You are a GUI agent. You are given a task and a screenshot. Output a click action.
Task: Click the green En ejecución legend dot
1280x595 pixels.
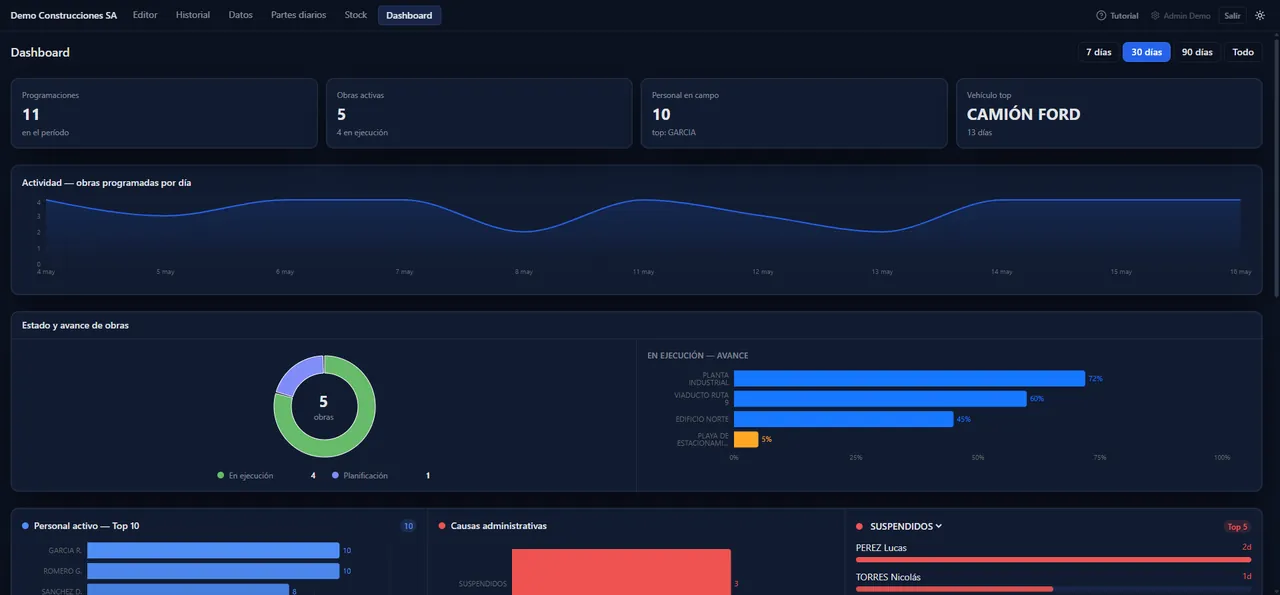[221, 476]
